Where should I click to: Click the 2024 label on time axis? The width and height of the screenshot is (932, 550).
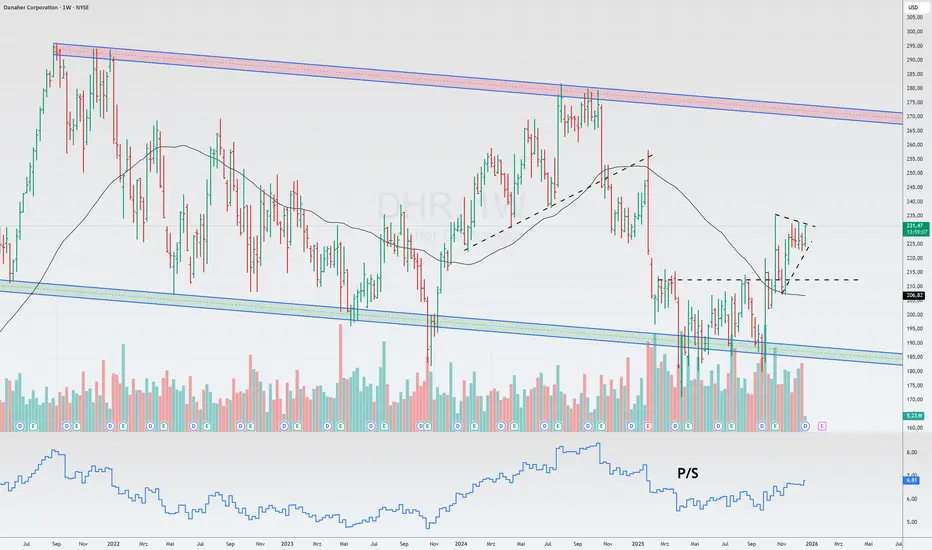coord(461,543)
